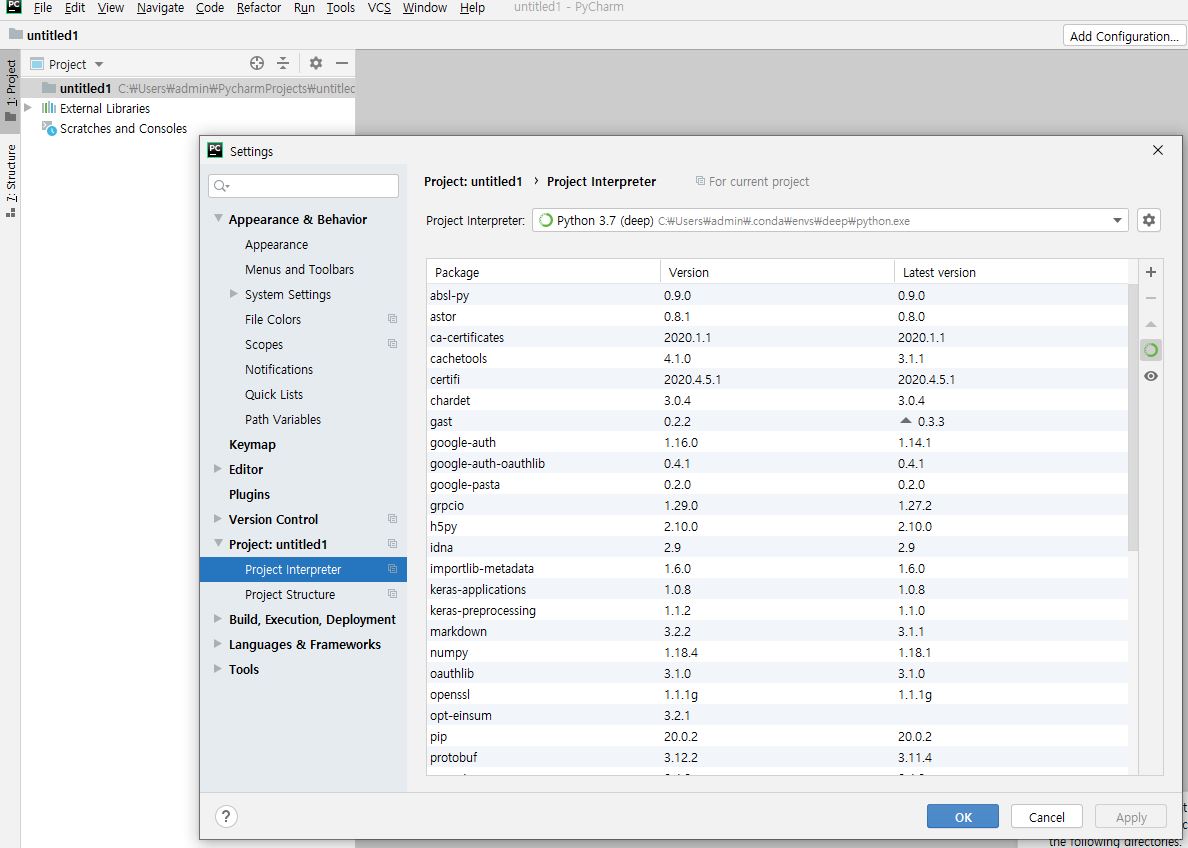Viewport: 1188px width, 848px height.
Task: Open Project panel gear options
Action: [x=316, y=64]
